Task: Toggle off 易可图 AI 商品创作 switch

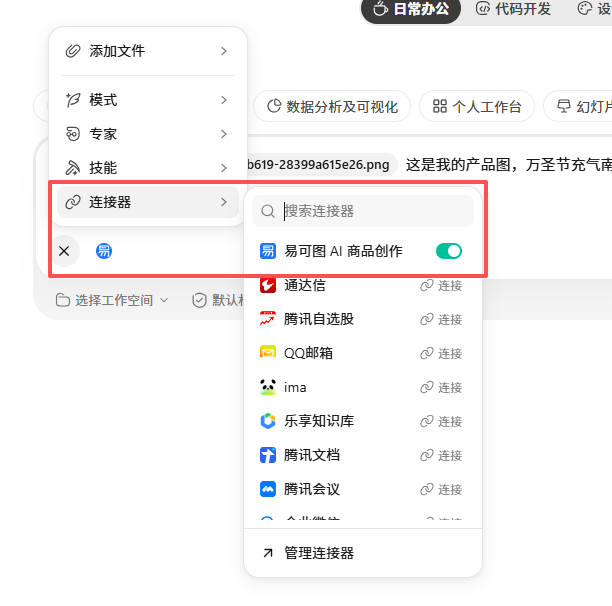Action: pos(449,251)
